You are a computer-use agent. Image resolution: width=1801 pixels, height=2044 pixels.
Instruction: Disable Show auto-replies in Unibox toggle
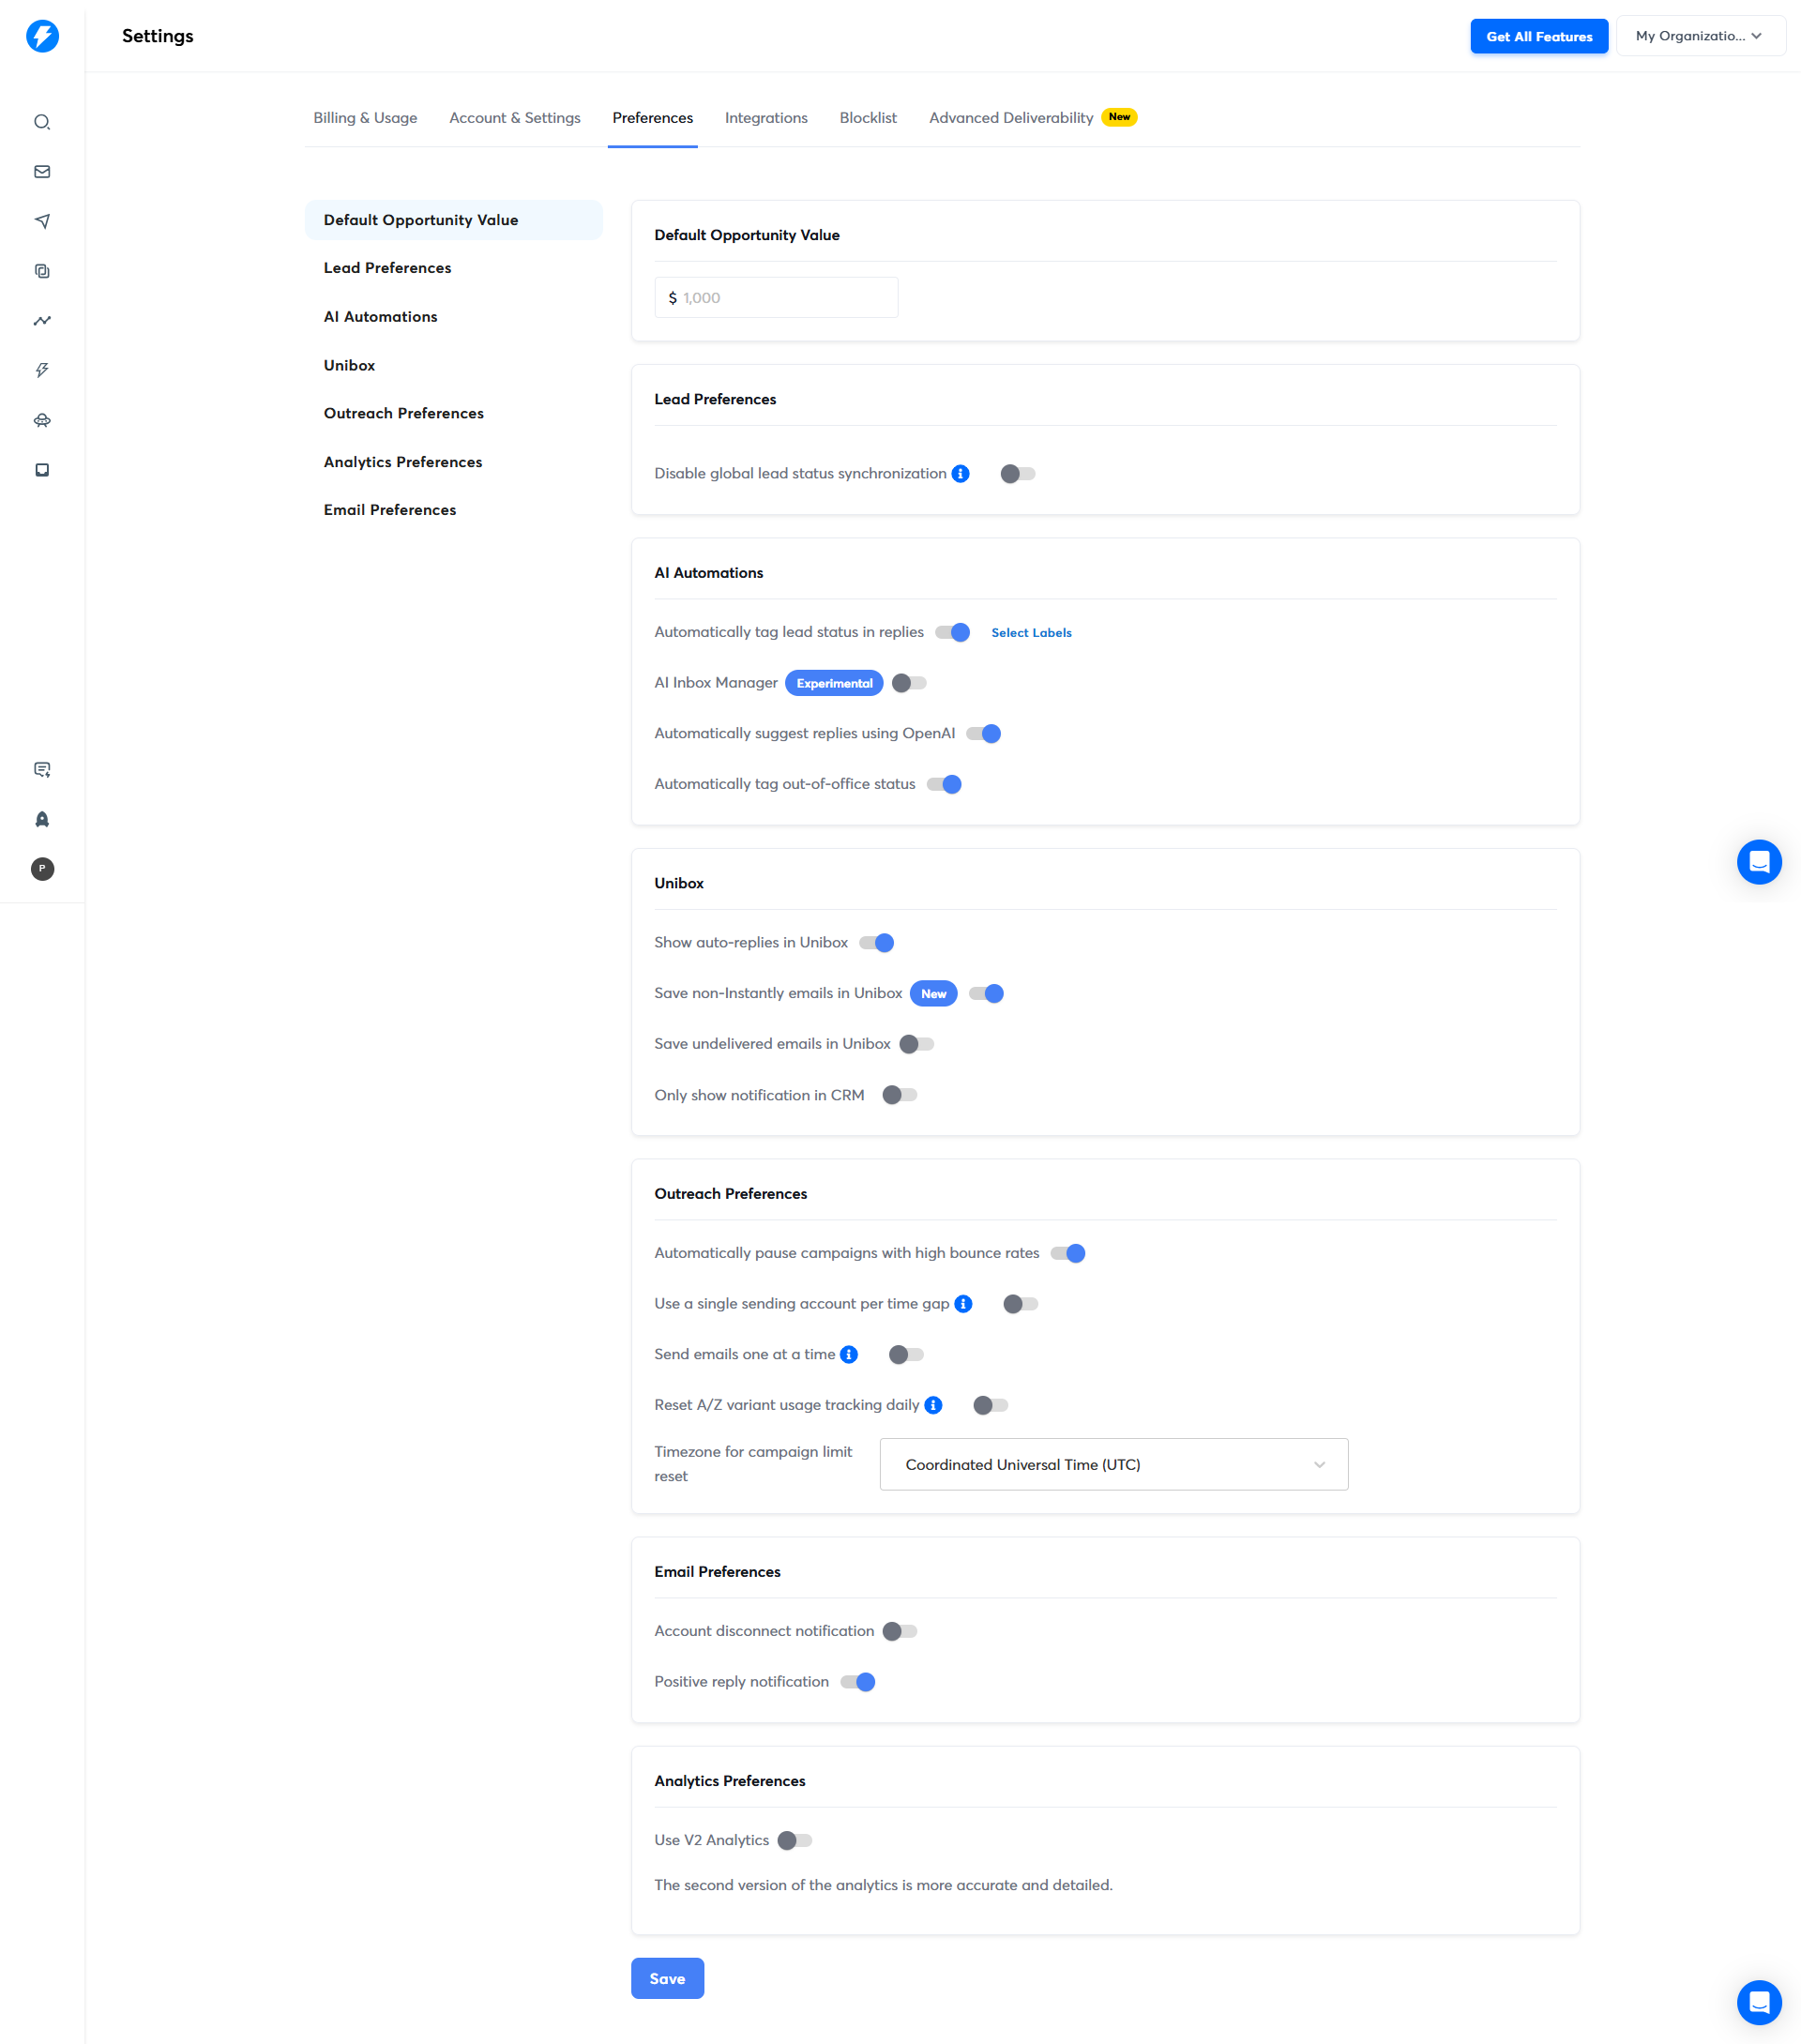[x=876, y=943]
